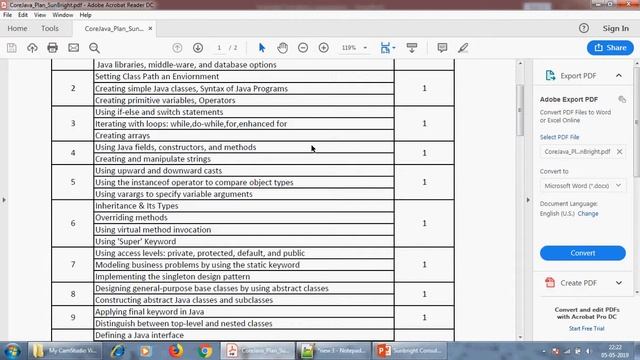This screenshot has height=360, width=640.
Task: Open fit page options dropdown arrow
Action: pos(394,48)
